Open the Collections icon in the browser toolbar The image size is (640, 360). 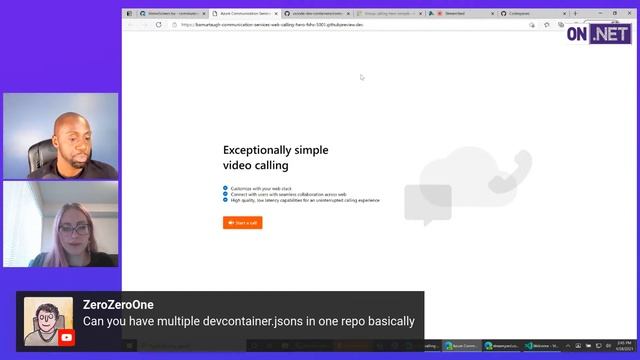[x=561, y=25]
